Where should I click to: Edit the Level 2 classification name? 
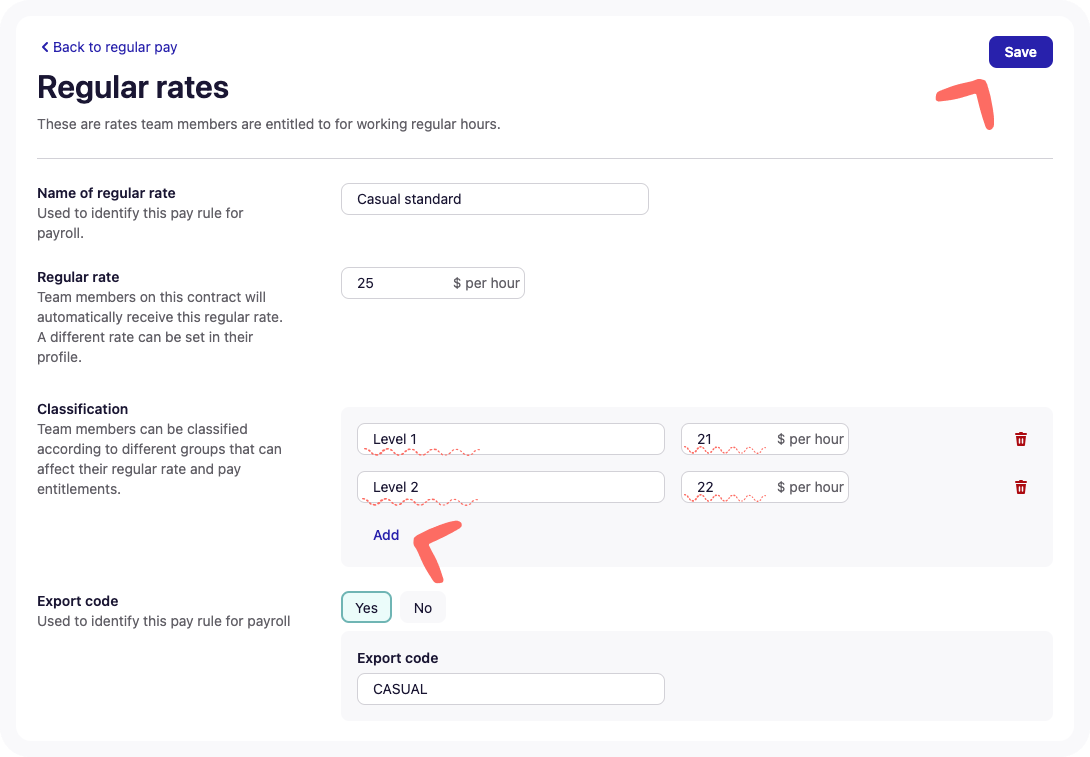tap(511, 487)
